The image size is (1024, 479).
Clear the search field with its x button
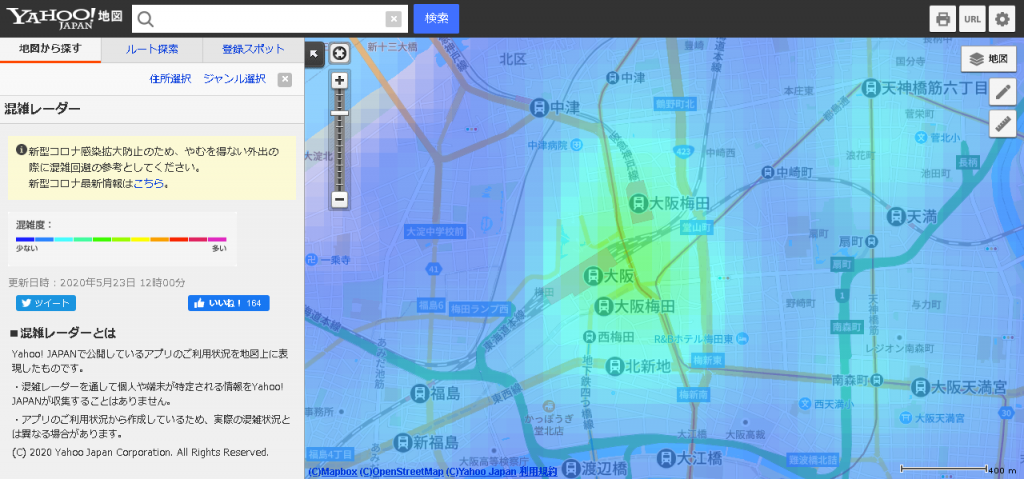[393, 19]
